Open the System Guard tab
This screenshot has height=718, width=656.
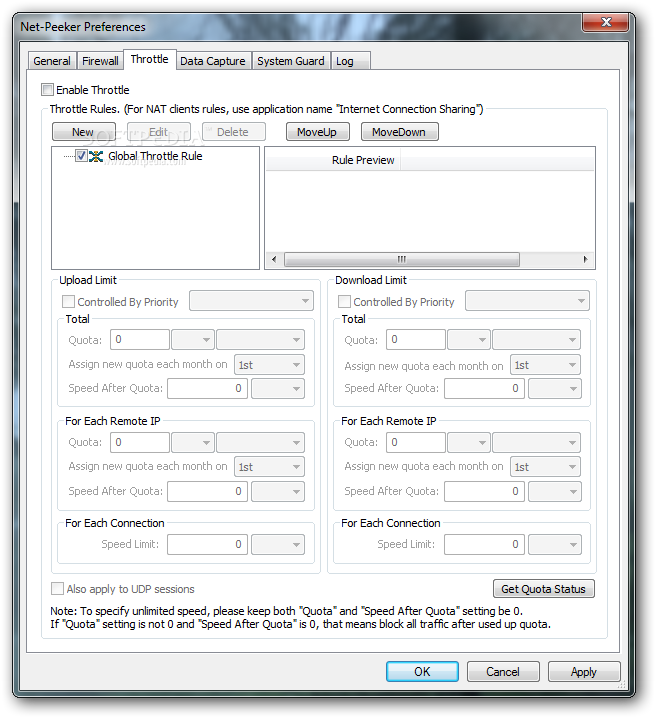tap(291, 61)
